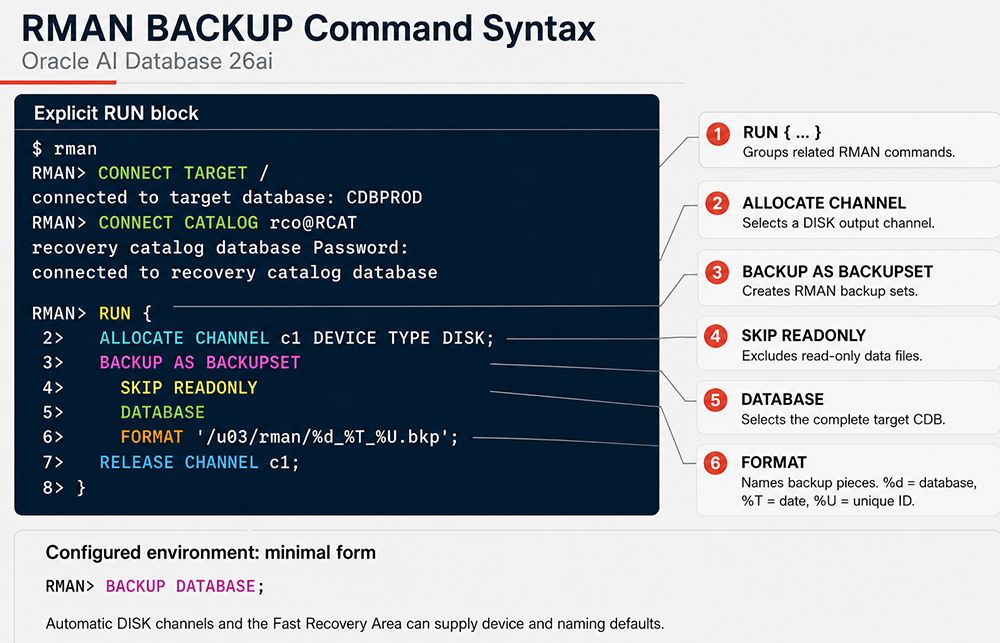Screen dimensions: 1000x643
Task: Click the number 3 badge beside BACKUP AS BACKUPSET callout
Action: point(717,272)
